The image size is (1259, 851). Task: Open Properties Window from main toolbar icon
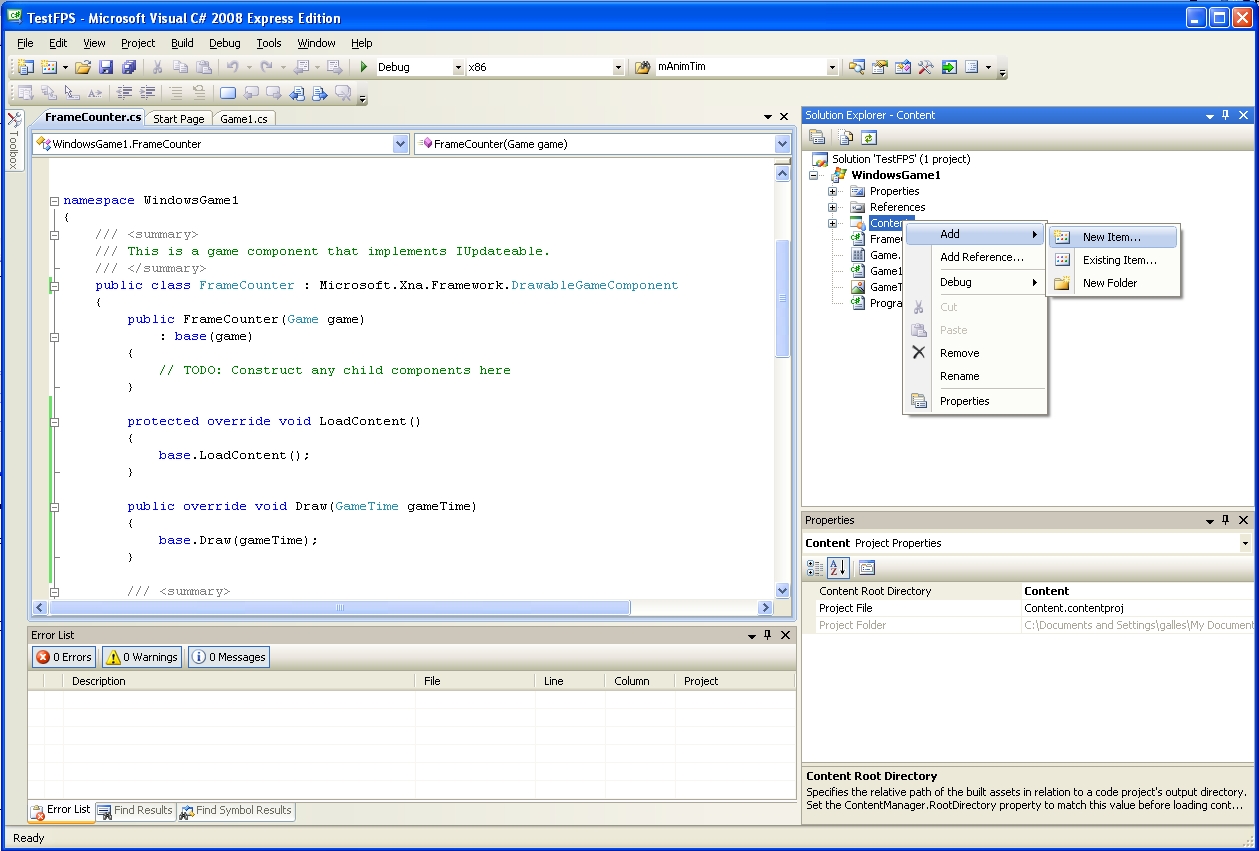tap(880, 67)
